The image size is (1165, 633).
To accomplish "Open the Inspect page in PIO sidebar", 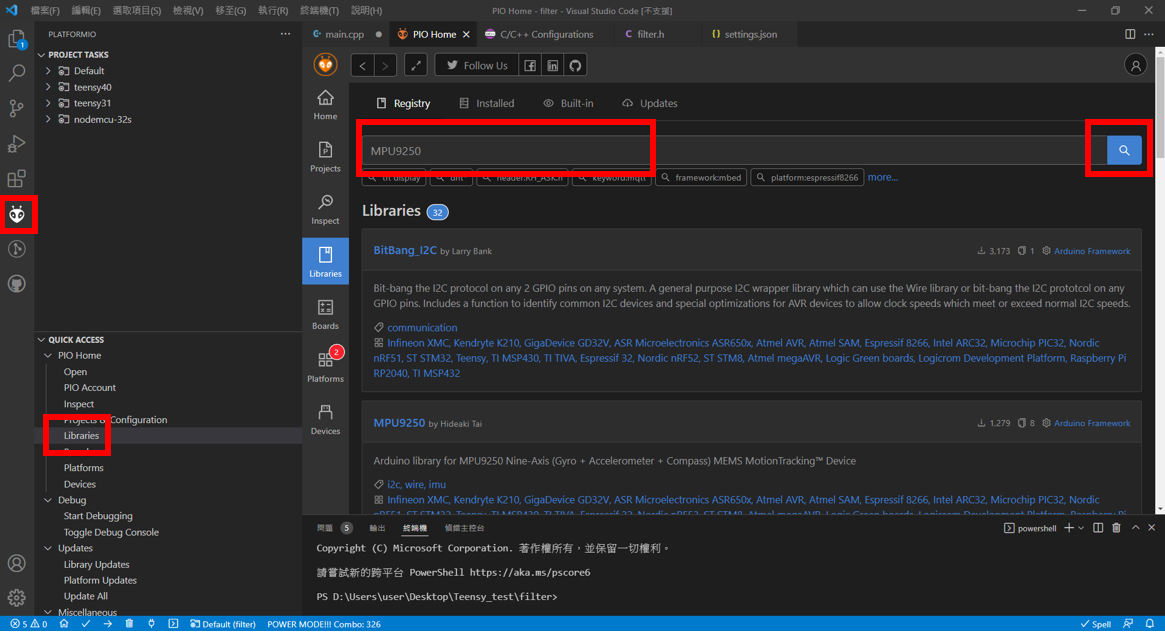I will (325, 210).
